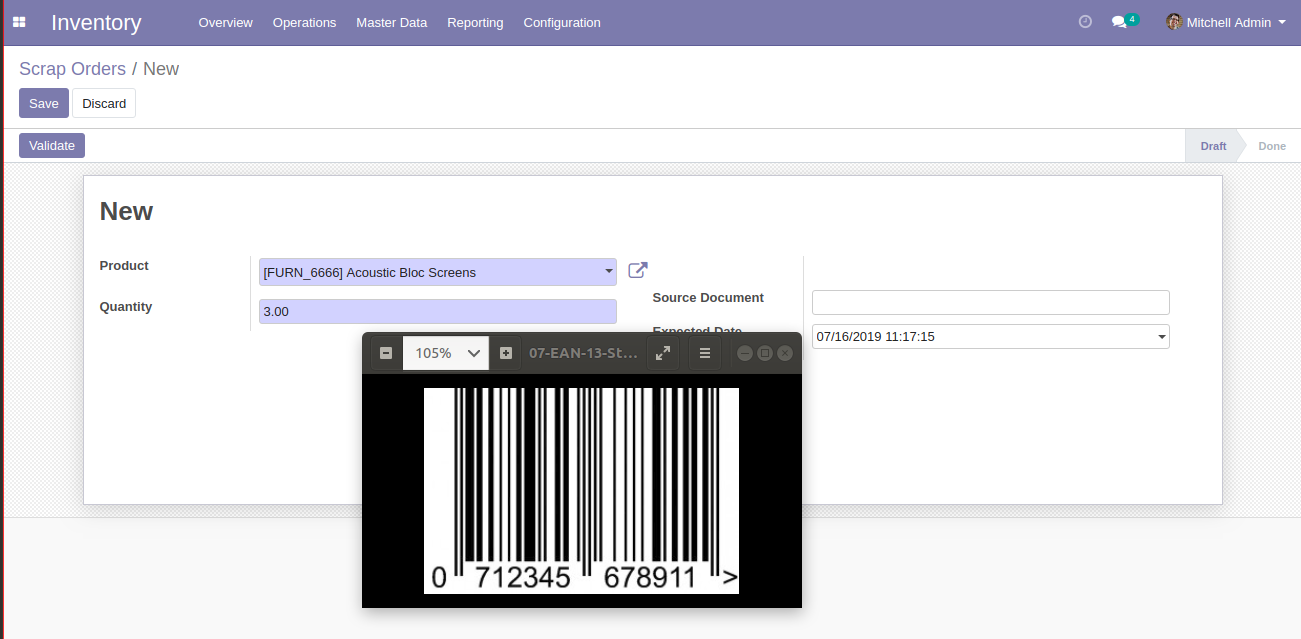Viewport: 1301px width, 639px height.
Task: Discard the scrap order changes
Action: [104, 103]
